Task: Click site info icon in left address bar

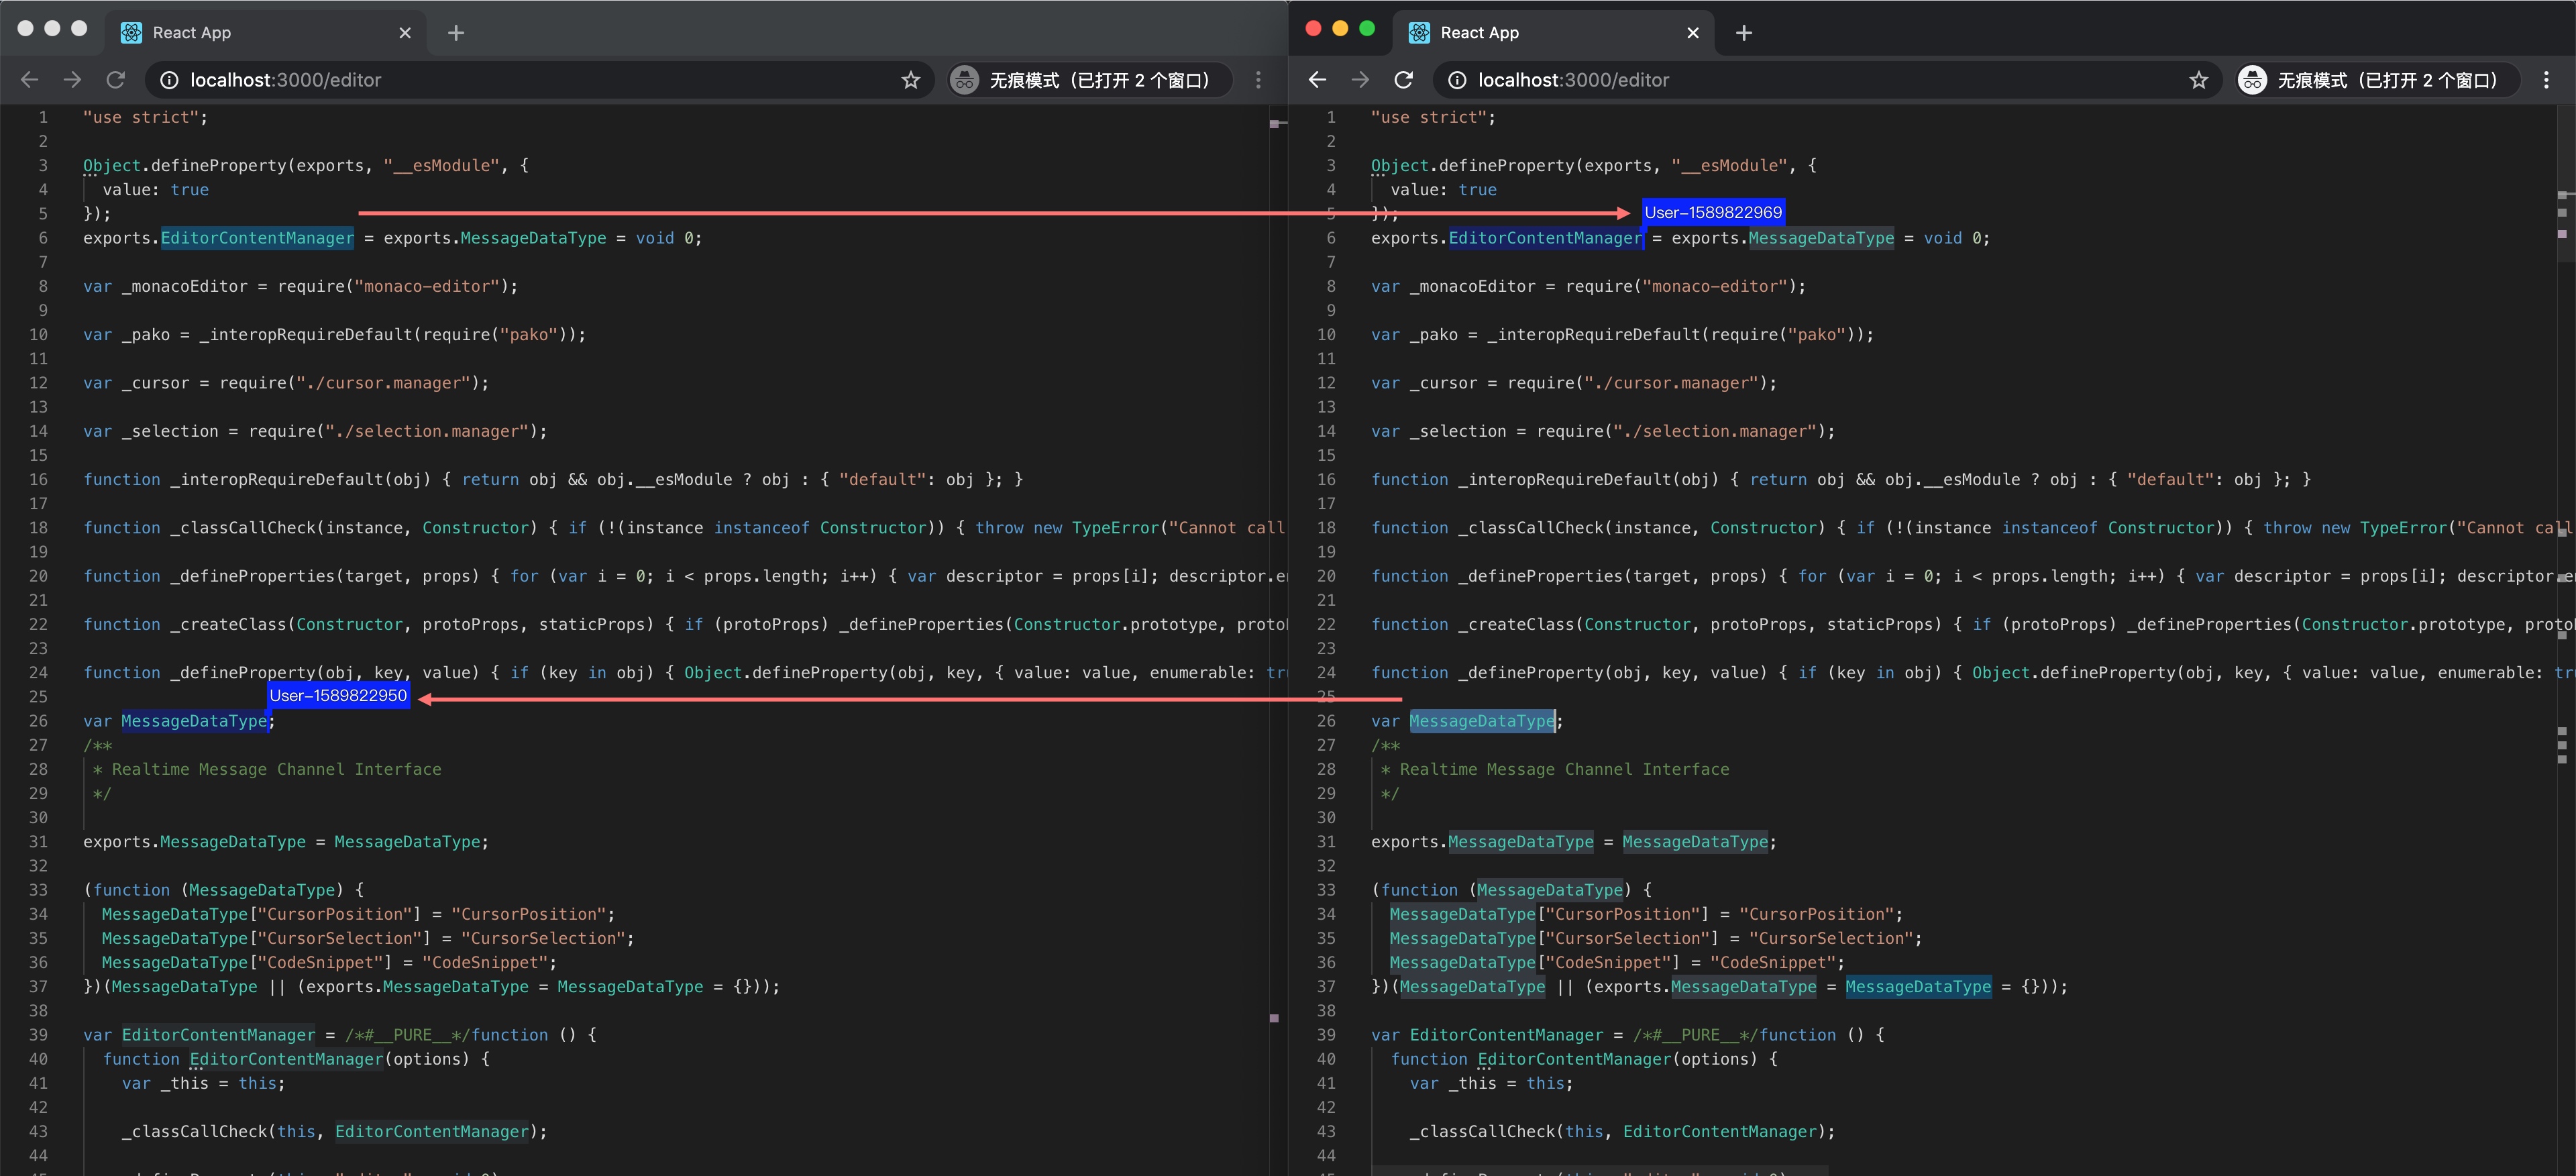Action: point(170,80)
